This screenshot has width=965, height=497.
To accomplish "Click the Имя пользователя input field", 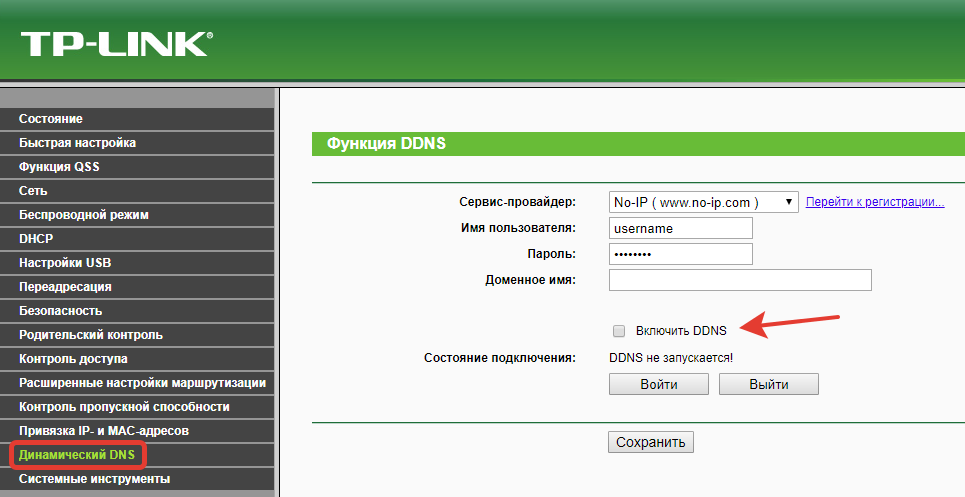I will coord(680,228).
